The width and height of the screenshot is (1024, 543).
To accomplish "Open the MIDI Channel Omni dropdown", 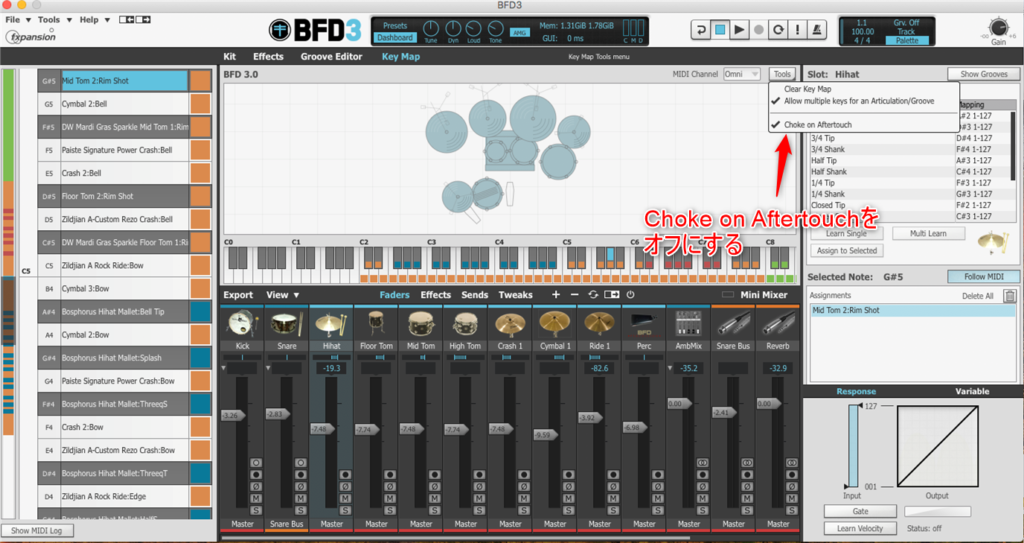I will point(741,75).
